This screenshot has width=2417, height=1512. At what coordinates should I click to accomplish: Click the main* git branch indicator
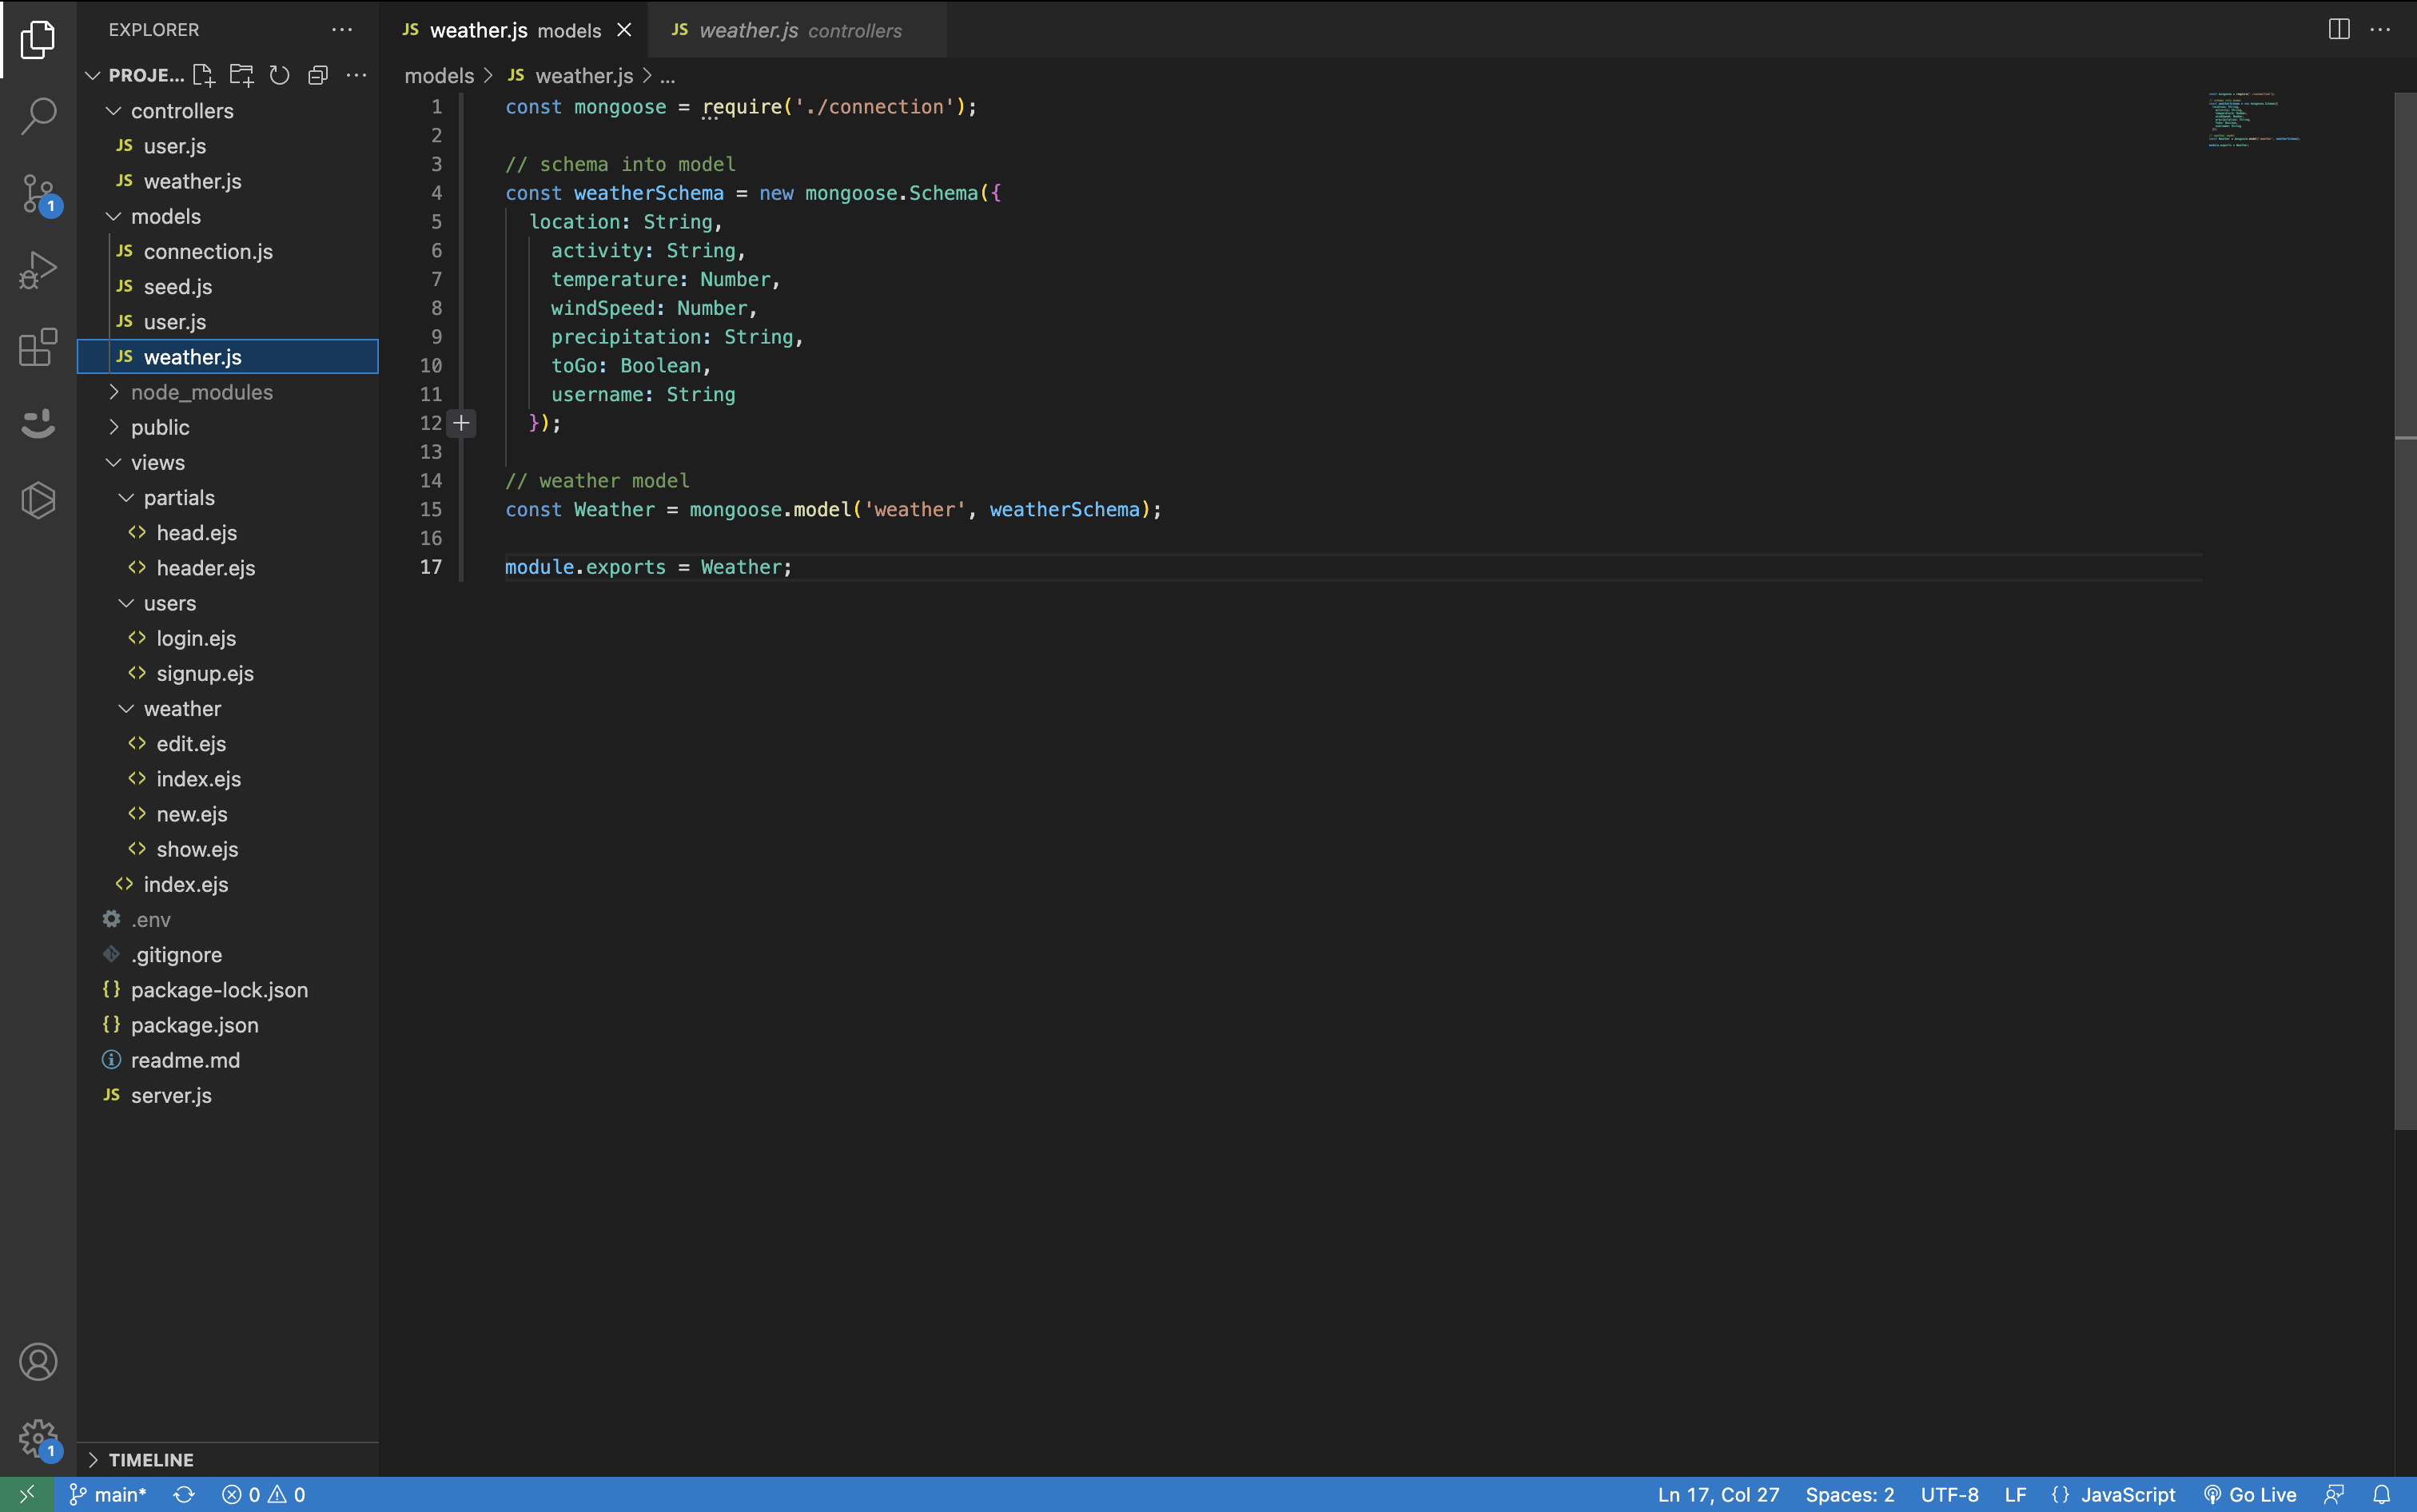108,1494
